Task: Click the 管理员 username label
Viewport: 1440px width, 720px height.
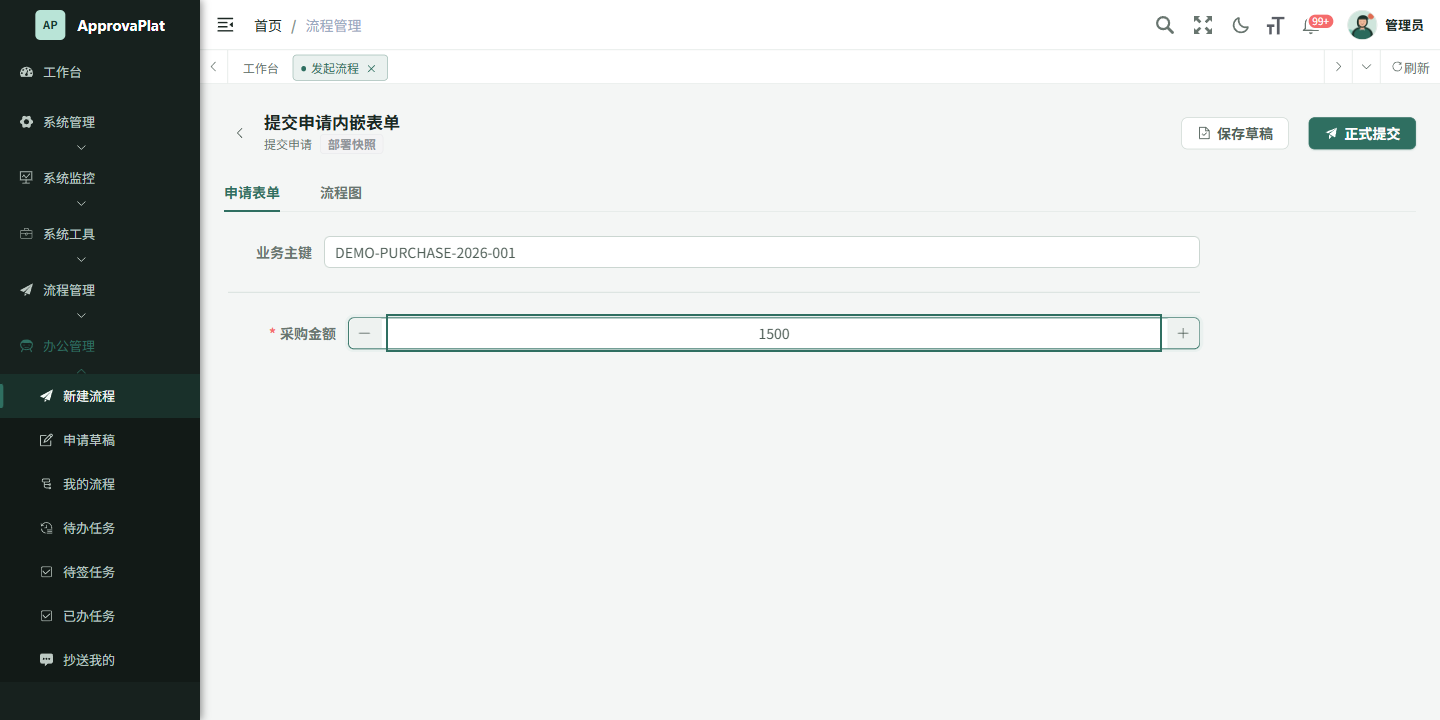Action: (x=1404, y=25)
